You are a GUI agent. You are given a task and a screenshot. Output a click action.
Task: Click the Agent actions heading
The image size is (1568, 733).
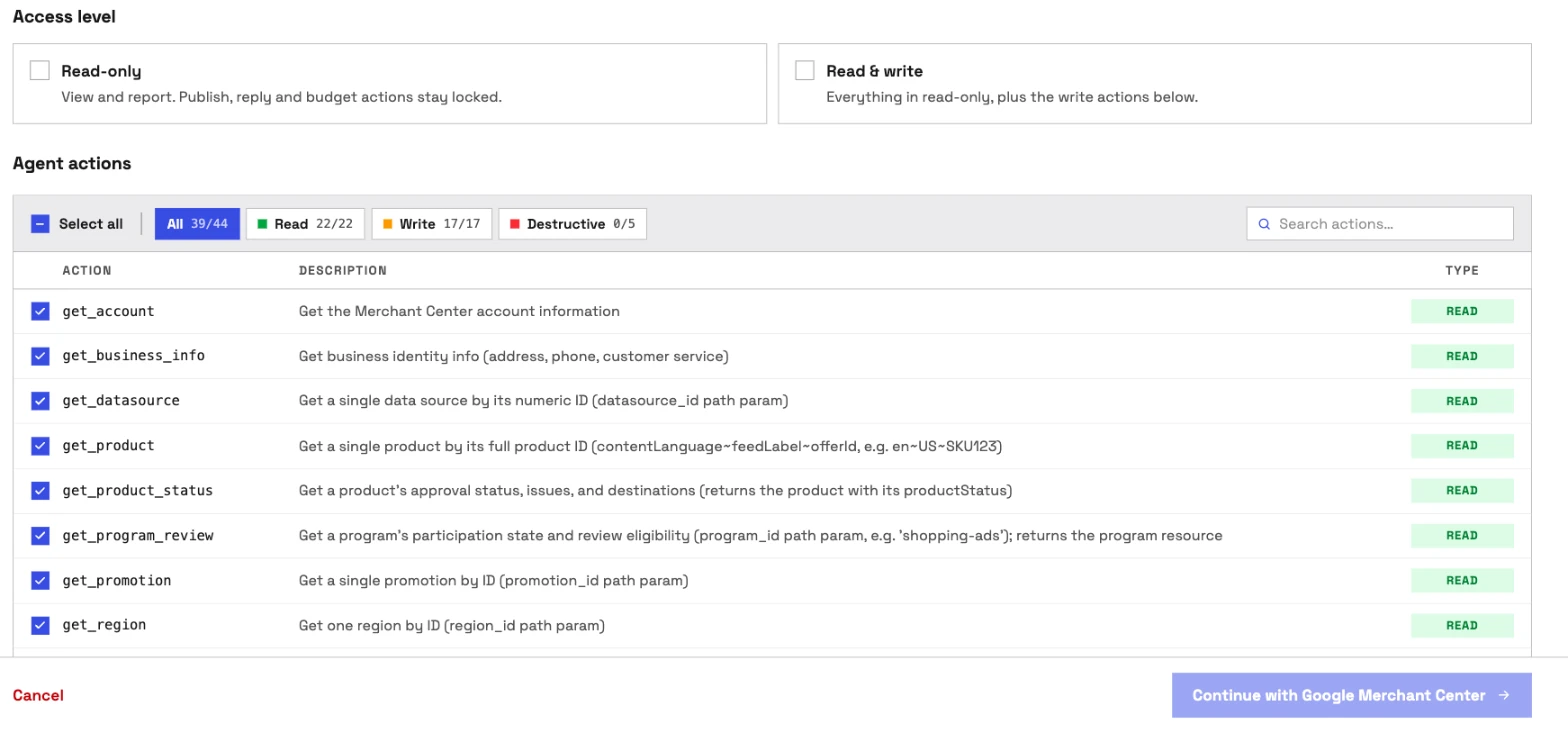(72, 163)
